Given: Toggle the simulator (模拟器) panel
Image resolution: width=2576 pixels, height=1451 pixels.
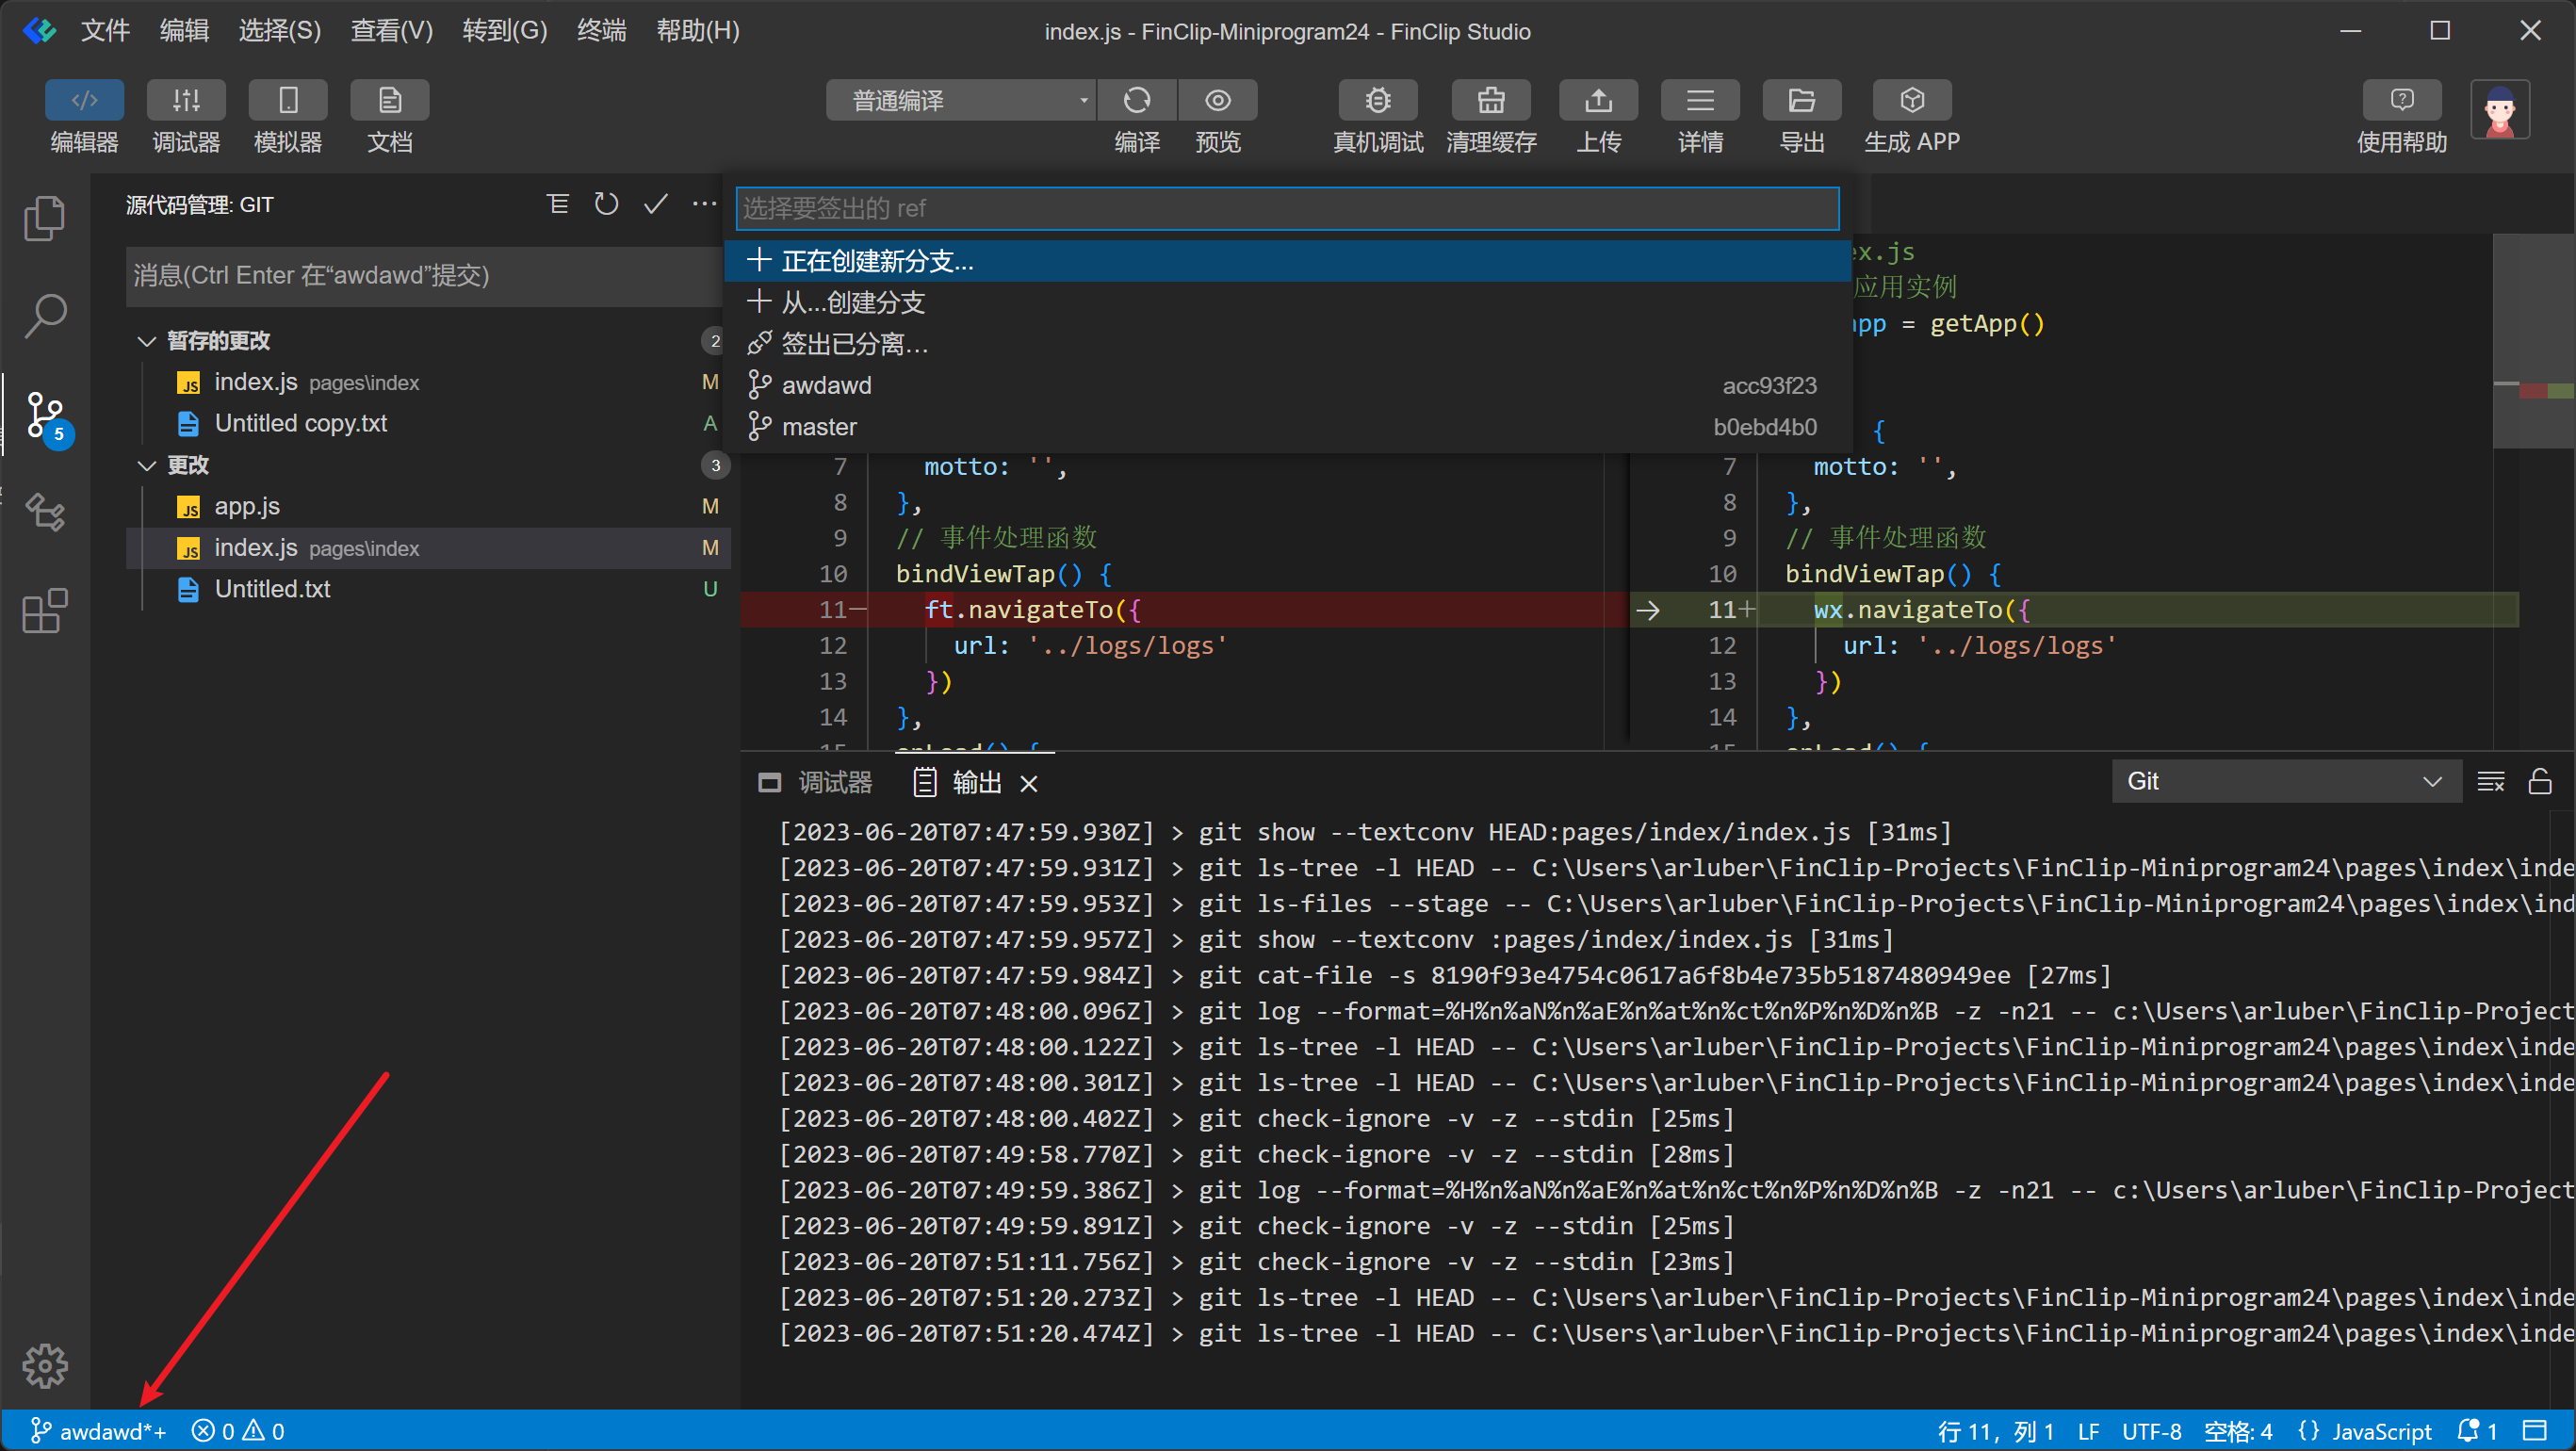Looking at the screenshot, I should pyautogui.click(x=287, y=100).
